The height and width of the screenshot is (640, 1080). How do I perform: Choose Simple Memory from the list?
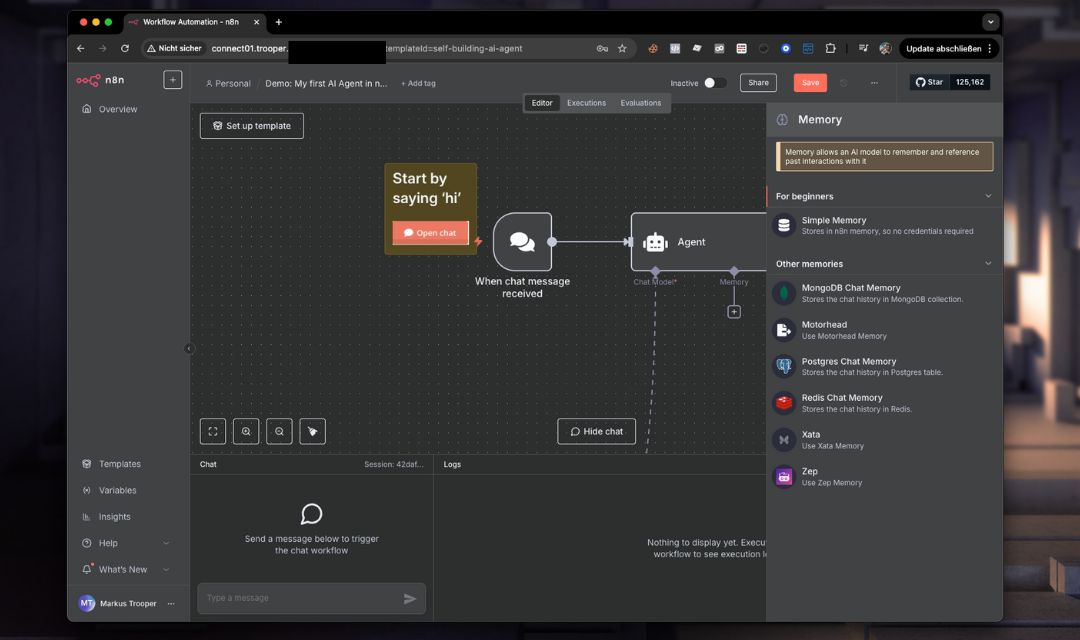click(x=884, y=225)
